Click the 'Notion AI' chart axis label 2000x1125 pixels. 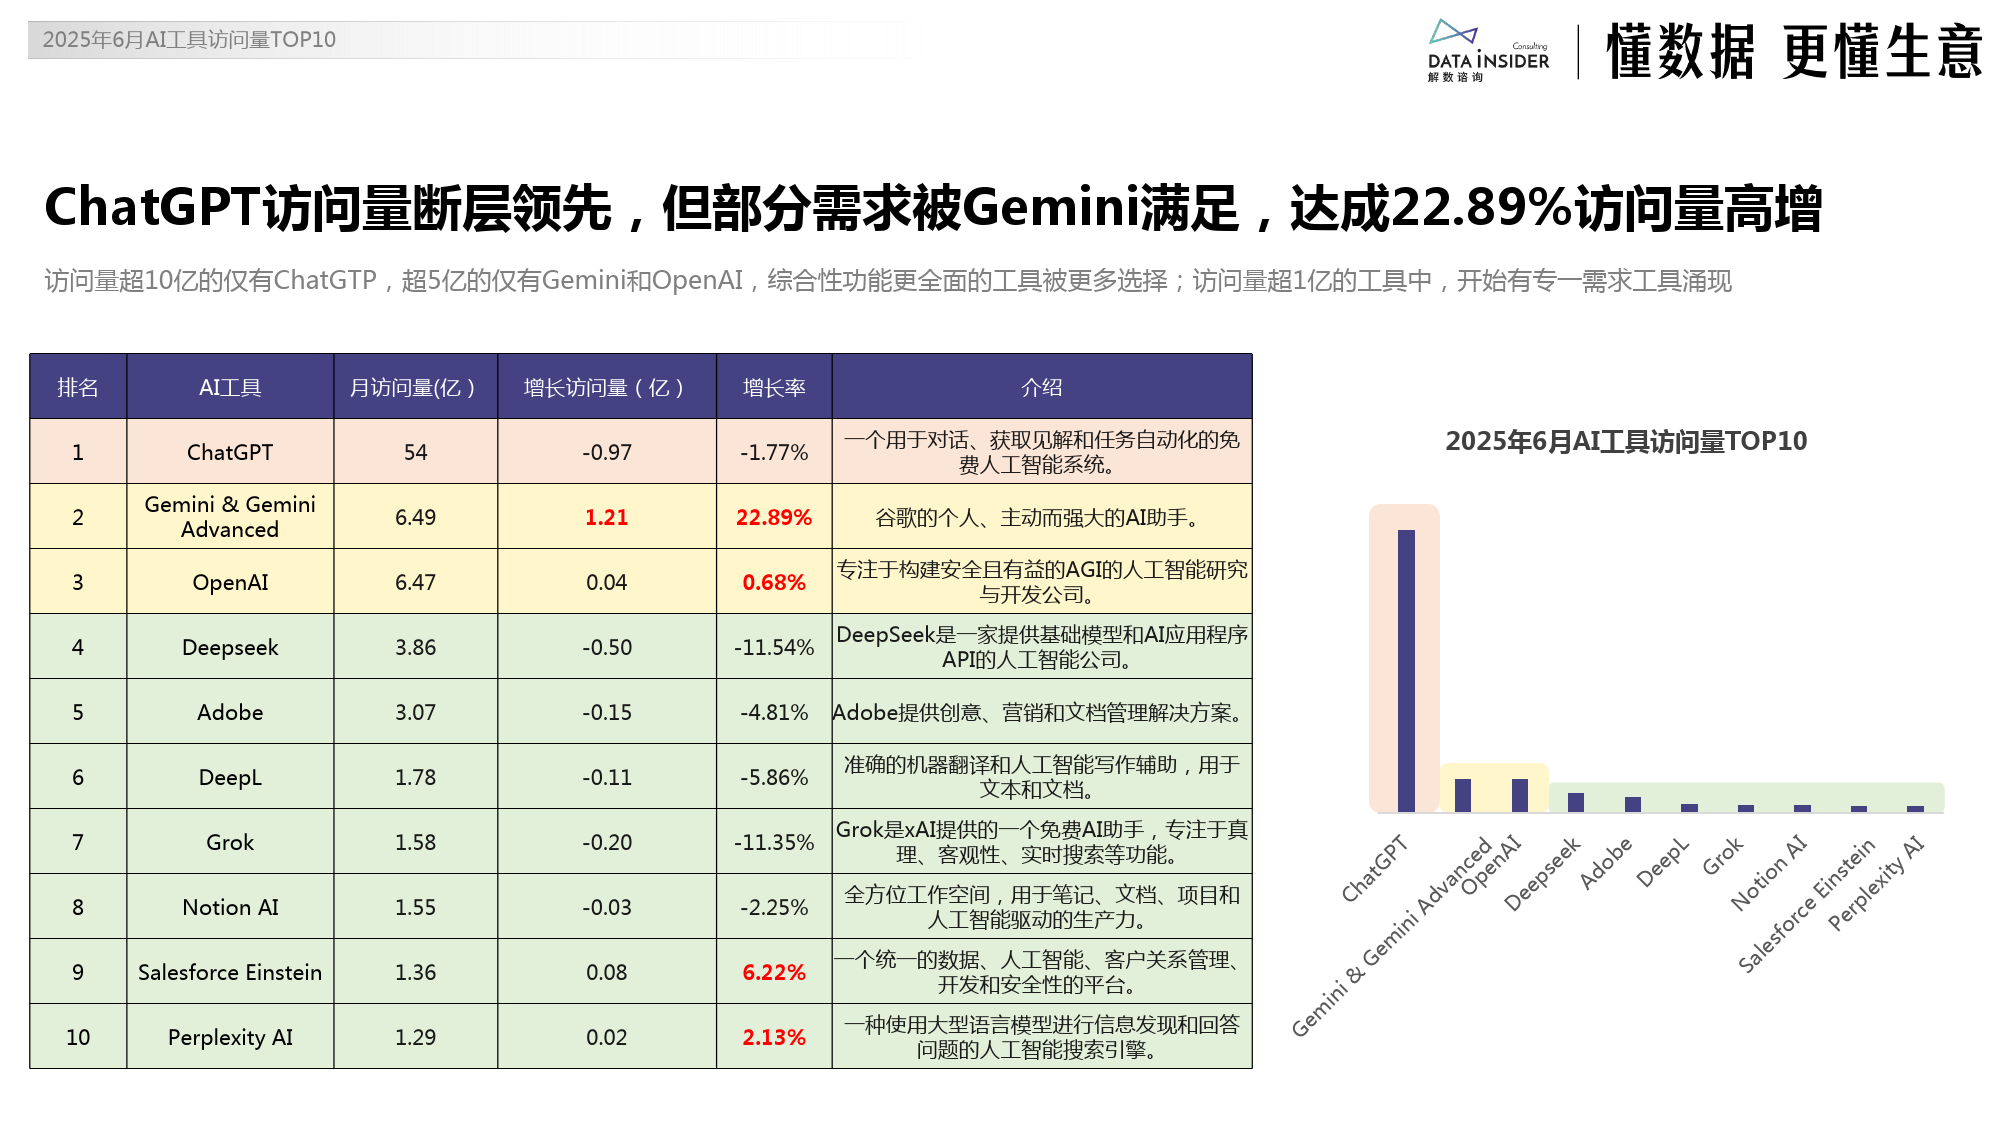pyautogui.click(x=1769, y=873)
